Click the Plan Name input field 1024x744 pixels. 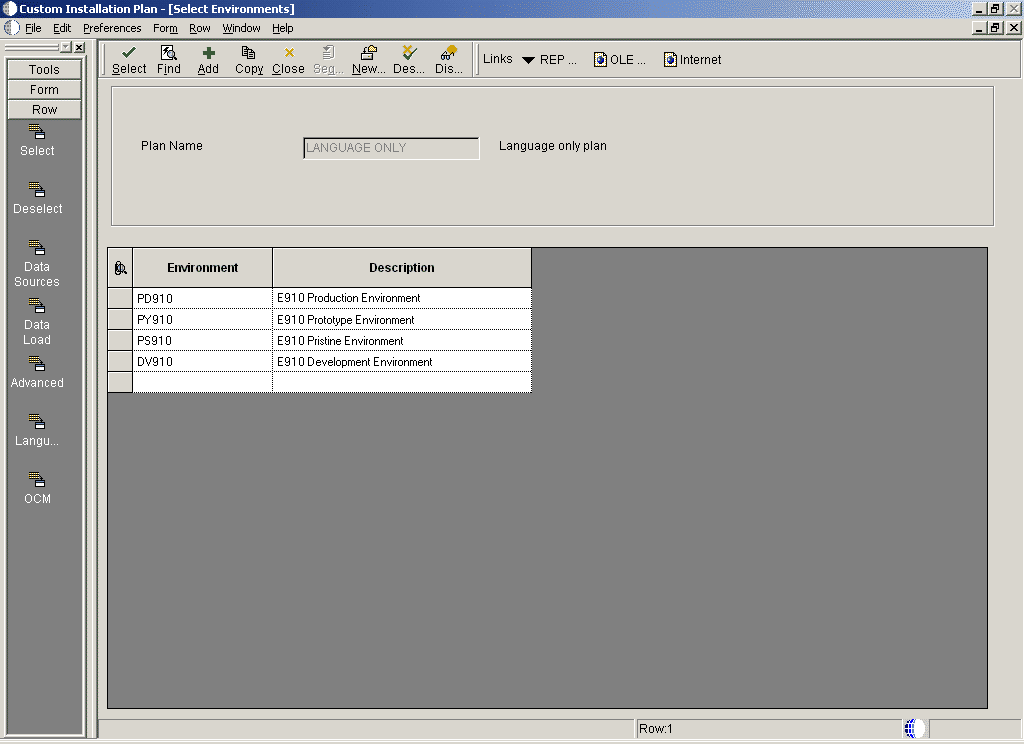[x=390, y=148]
